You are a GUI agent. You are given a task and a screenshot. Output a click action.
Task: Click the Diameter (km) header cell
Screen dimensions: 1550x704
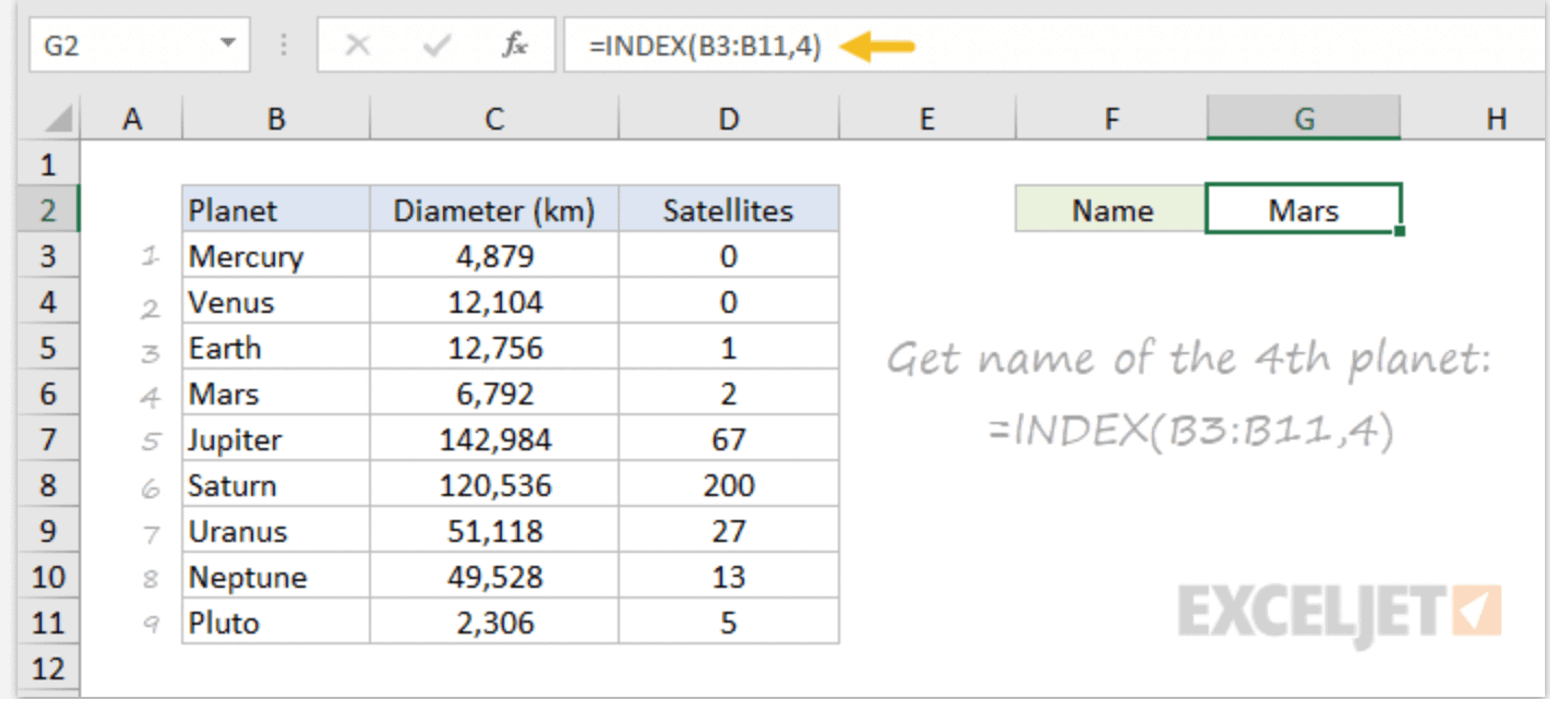point(494,210)
